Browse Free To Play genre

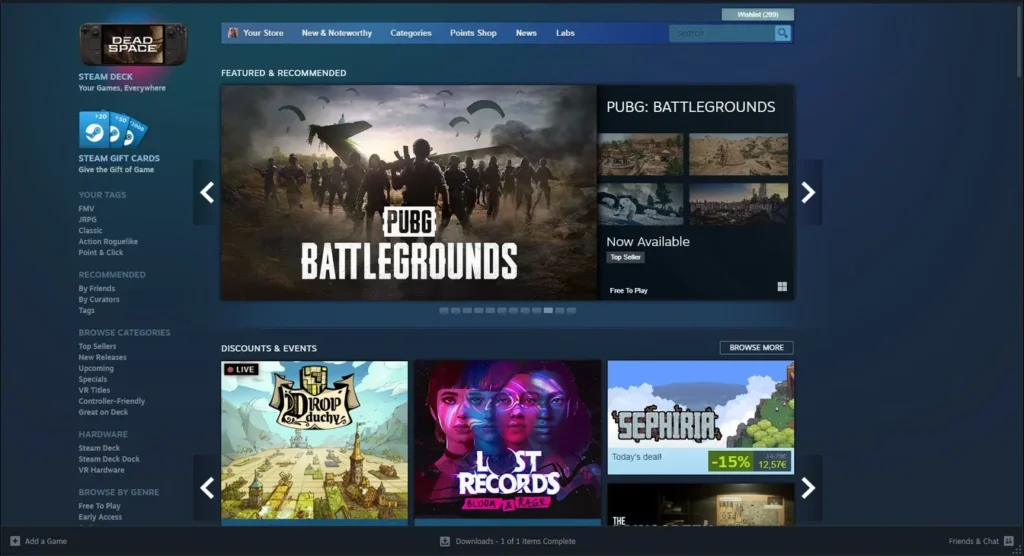pos(99,506)
